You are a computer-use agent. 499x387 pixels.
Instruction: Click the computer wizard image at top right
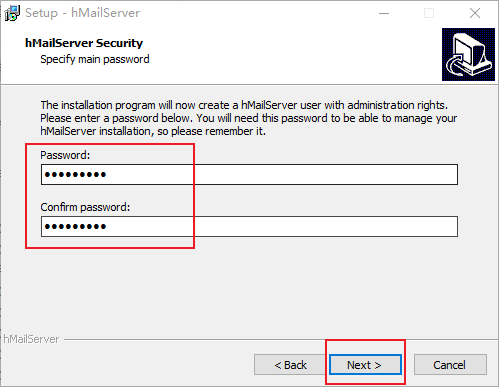468,54
